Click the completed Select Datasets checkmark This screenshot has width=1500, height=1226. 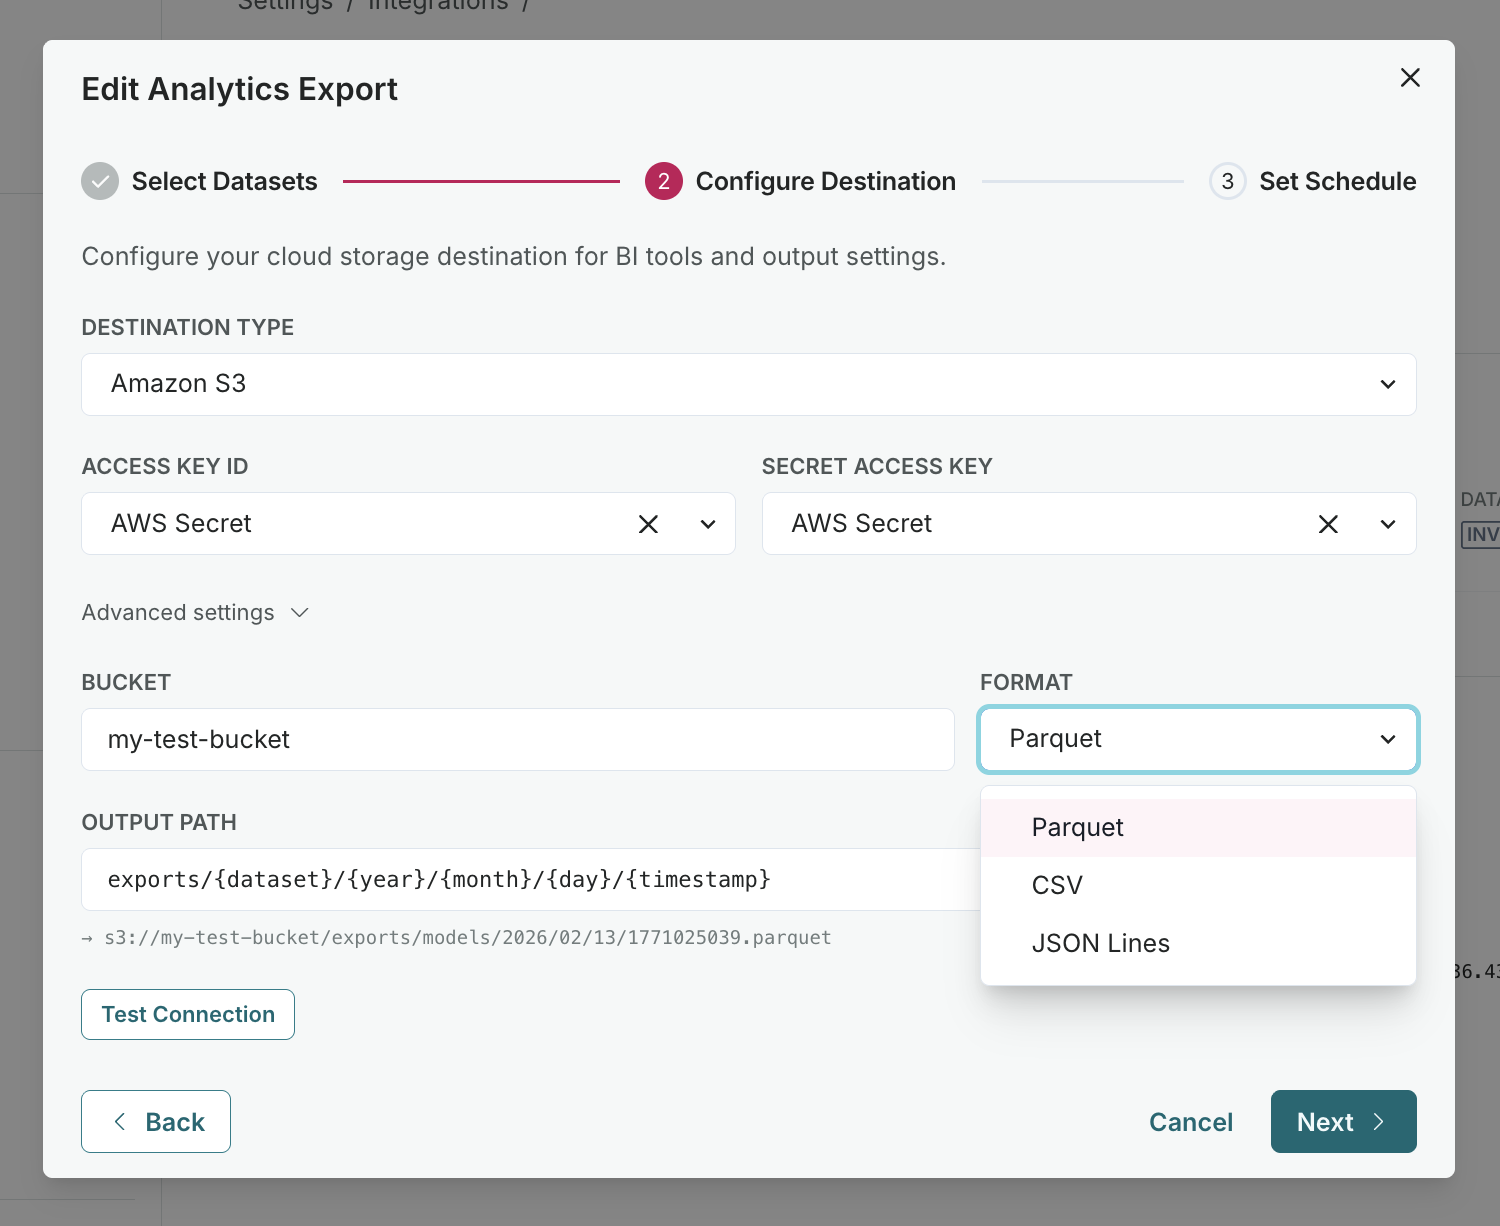click(100, 181)
